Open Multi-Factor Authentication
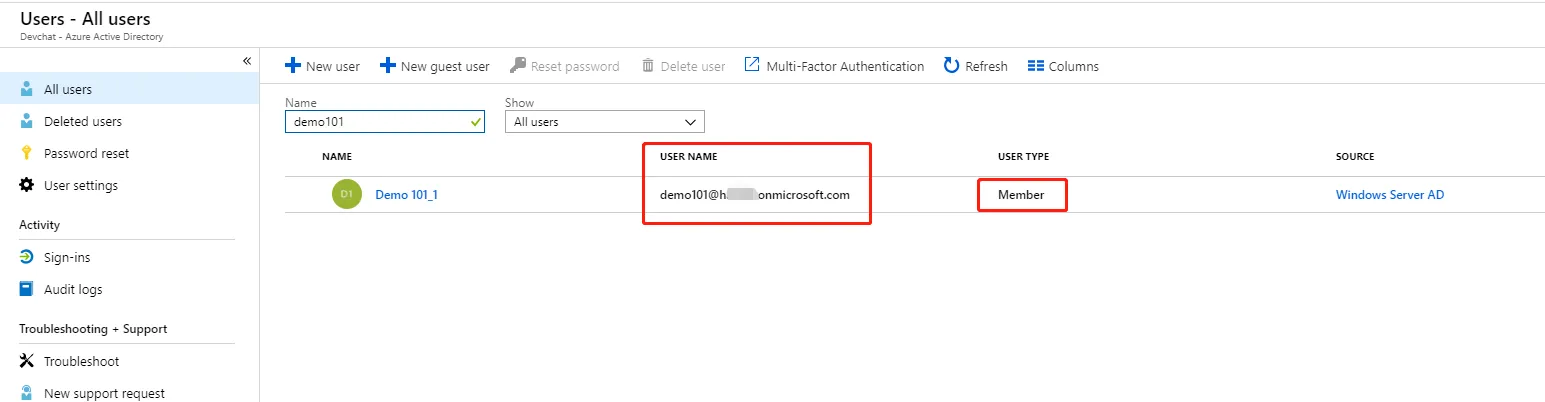The image size is (1545, 402). pyautogui.click(x=835, y=66)
